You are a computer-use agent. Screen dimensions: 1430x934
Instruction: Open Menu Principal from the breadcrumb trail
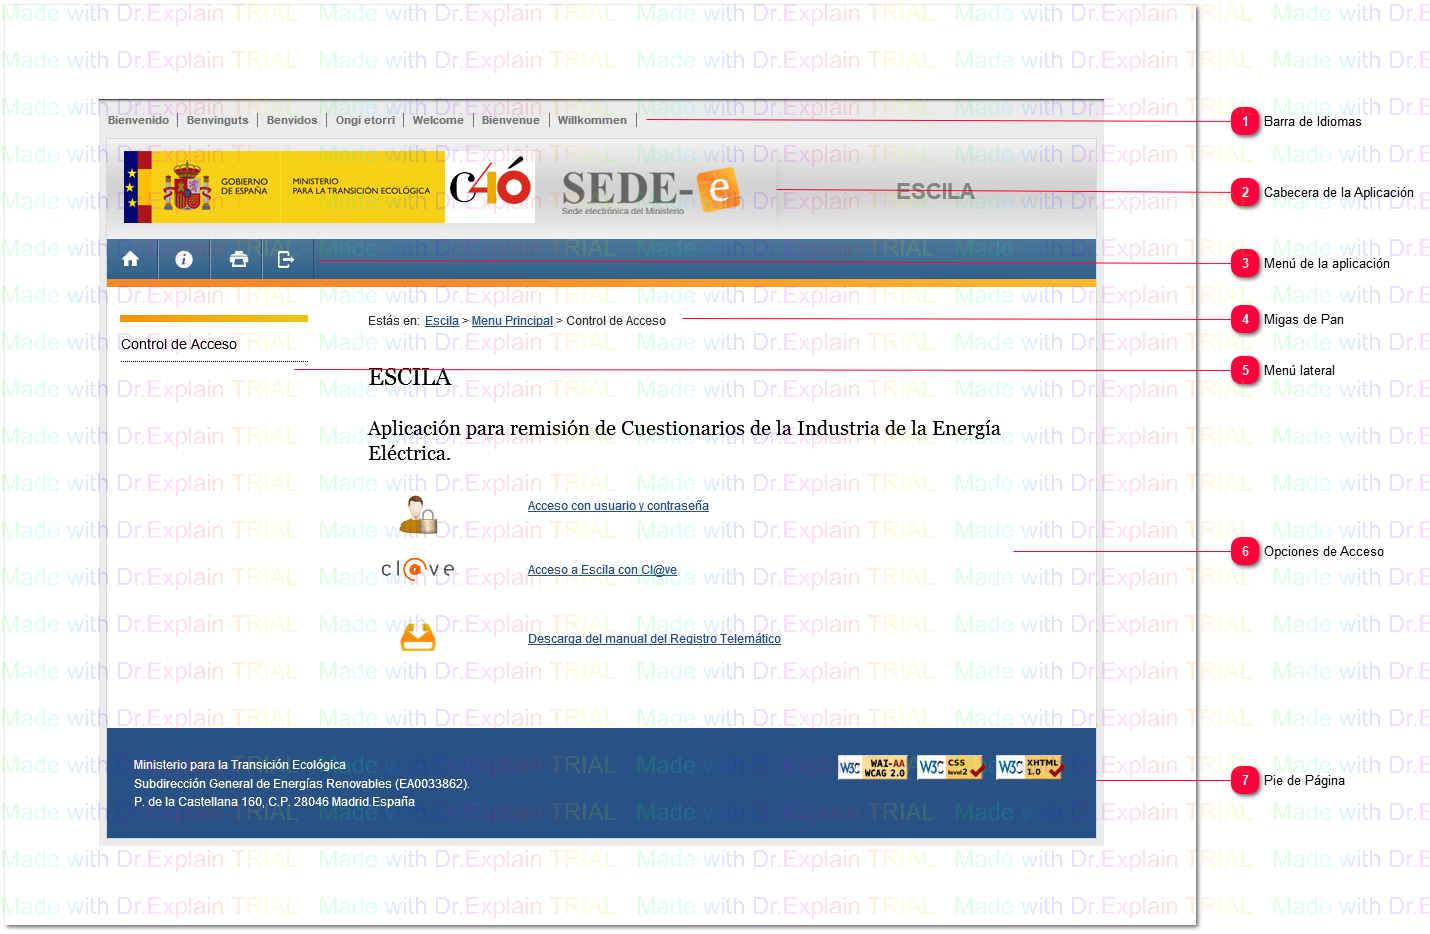tap(512, 320)
